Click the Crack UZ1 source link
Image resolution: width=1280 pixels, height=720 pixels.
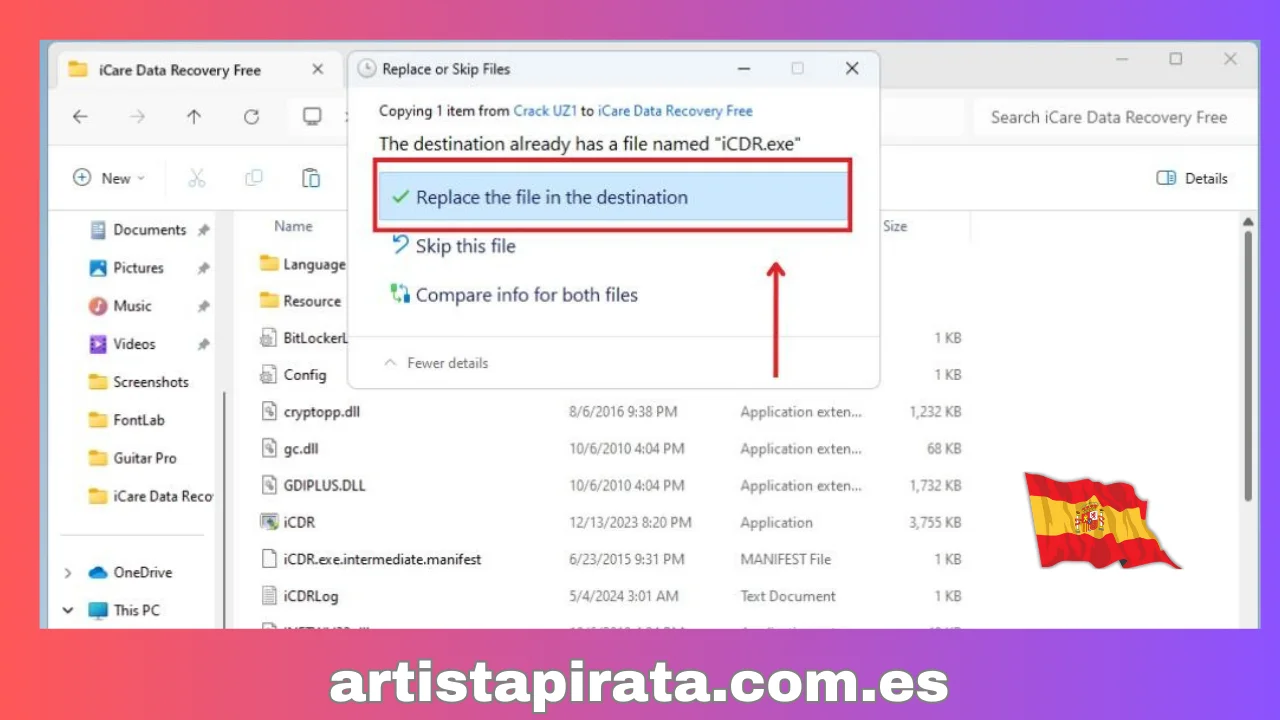point(545,111)
